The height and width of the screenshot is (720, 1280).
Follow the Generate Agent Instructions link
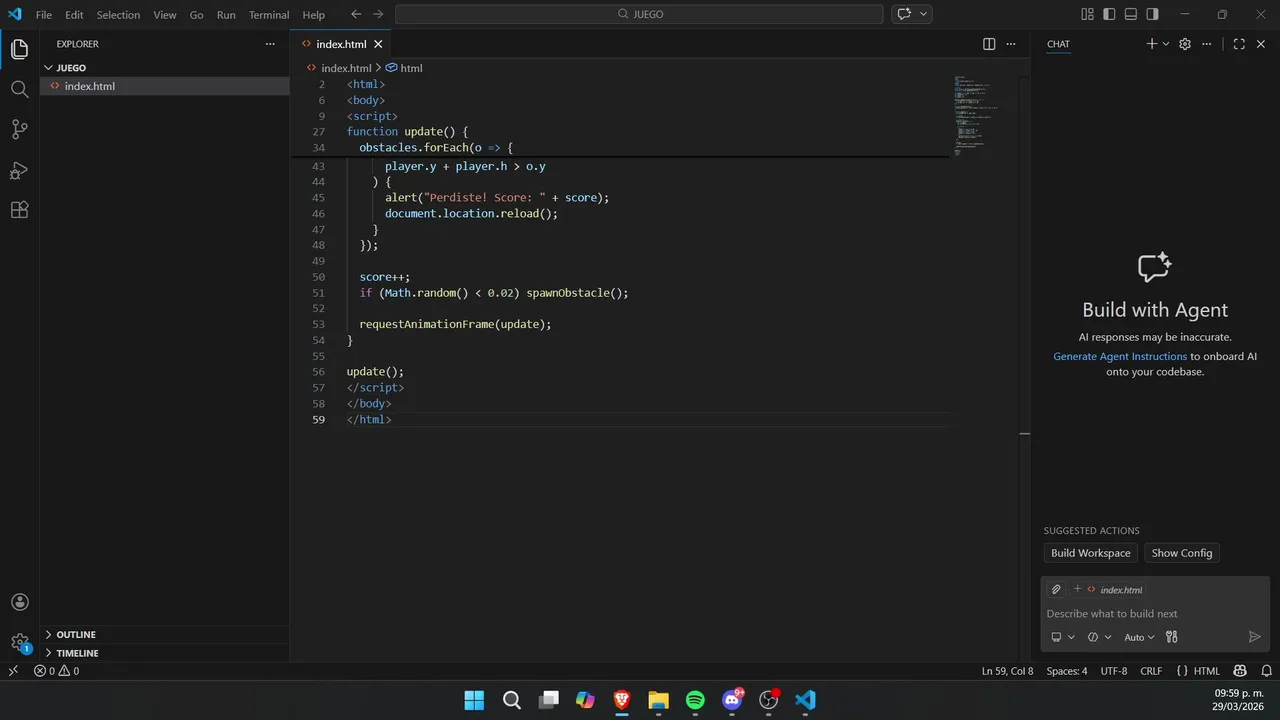1120,356
